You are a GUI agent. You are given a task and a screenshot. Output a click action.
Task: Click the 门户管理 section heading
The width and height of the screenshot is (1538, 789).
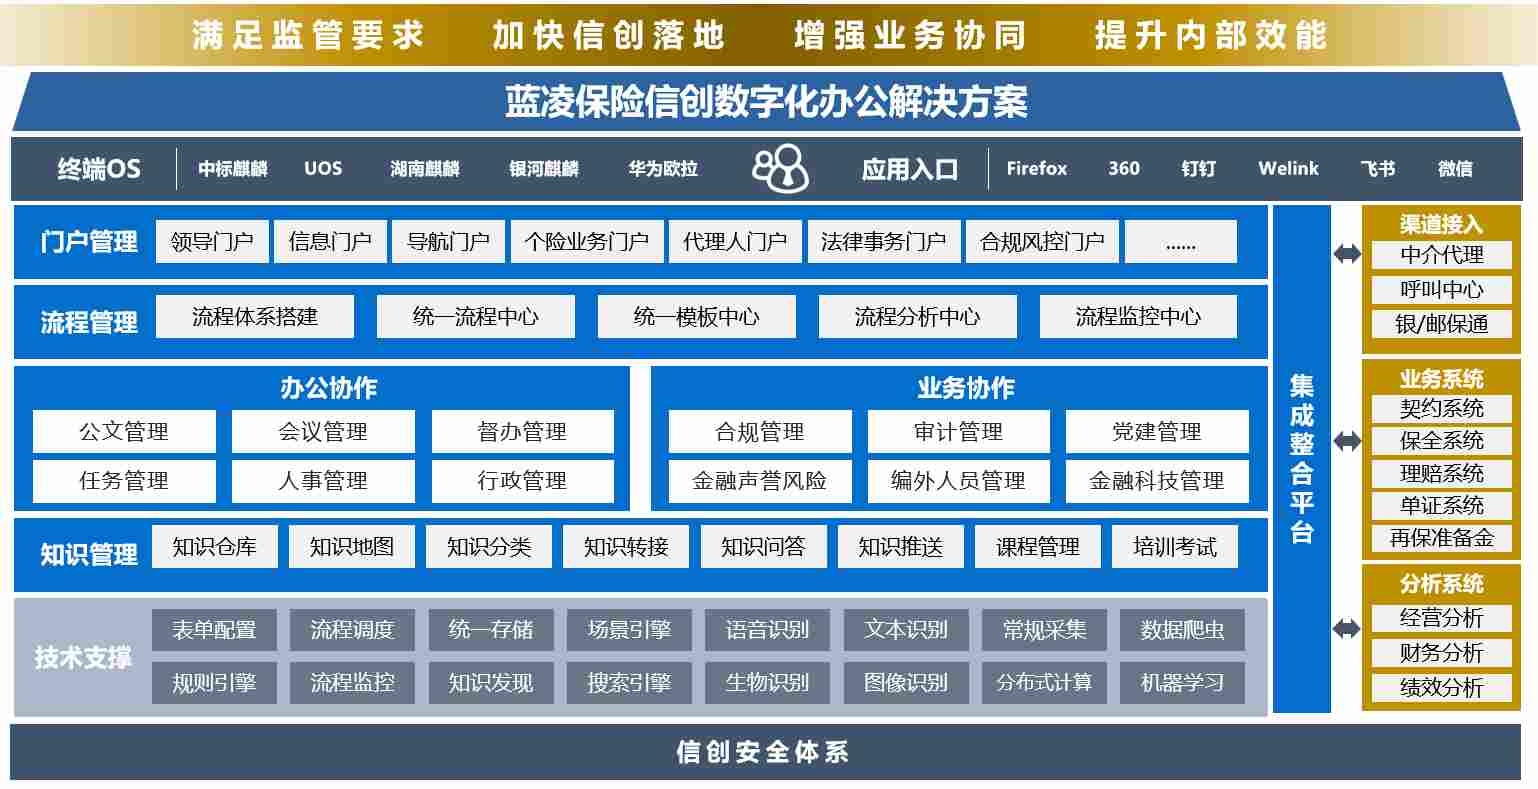tap(89, 242)
